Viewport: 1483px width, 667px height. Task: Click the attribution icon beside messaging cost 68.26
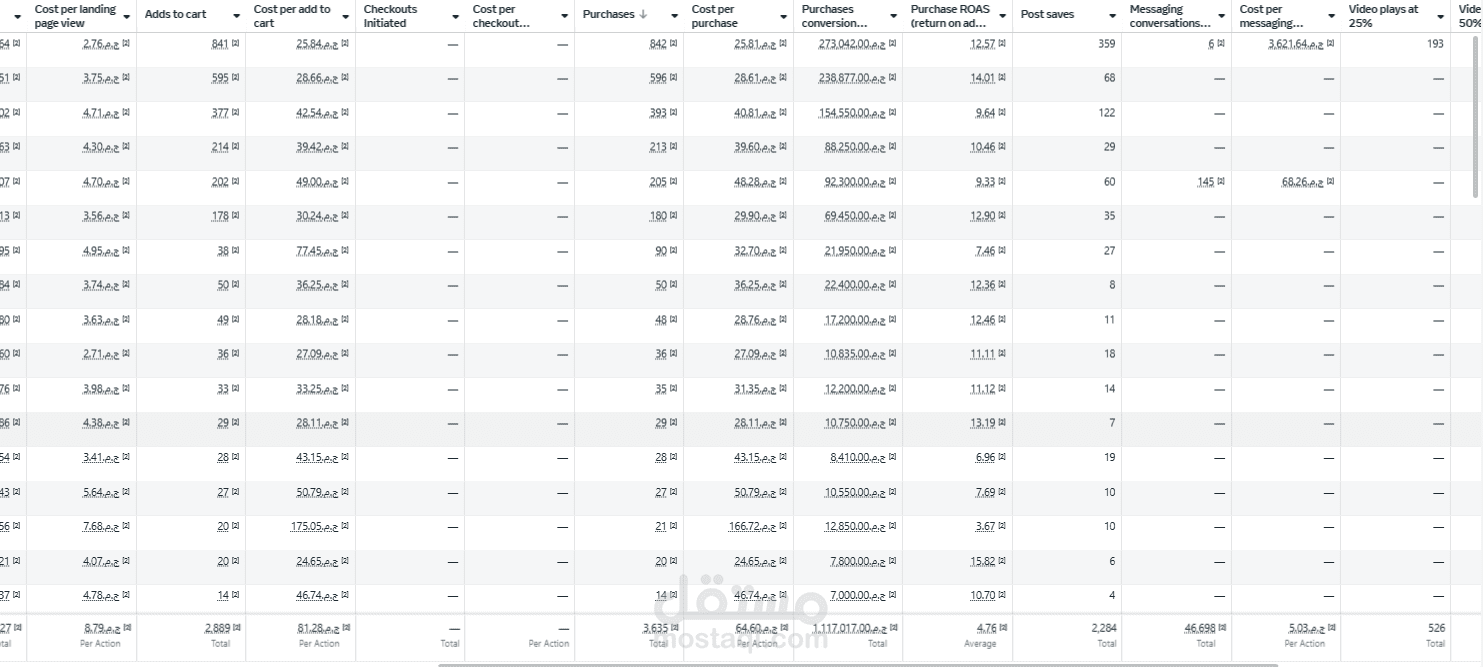[x=1331, y=181]
